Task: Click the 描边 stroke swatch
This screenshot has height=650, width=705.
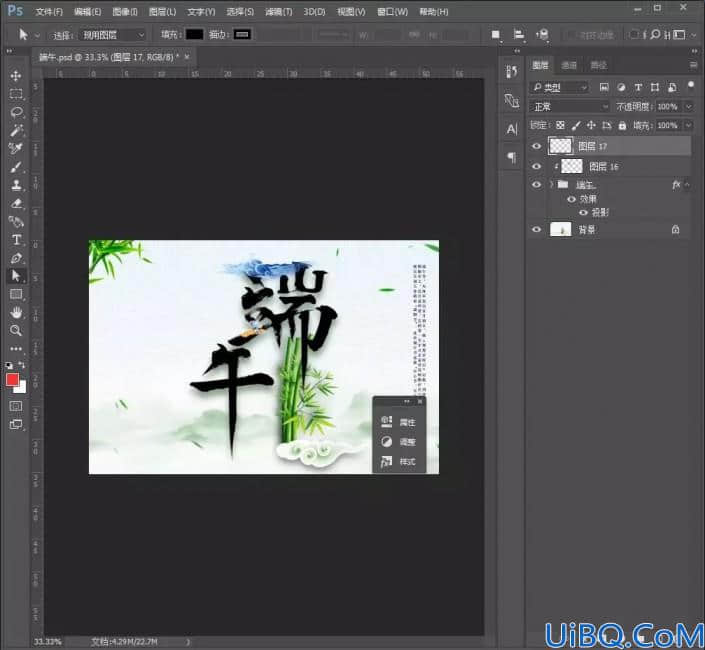Action: (x=242, y=35)
